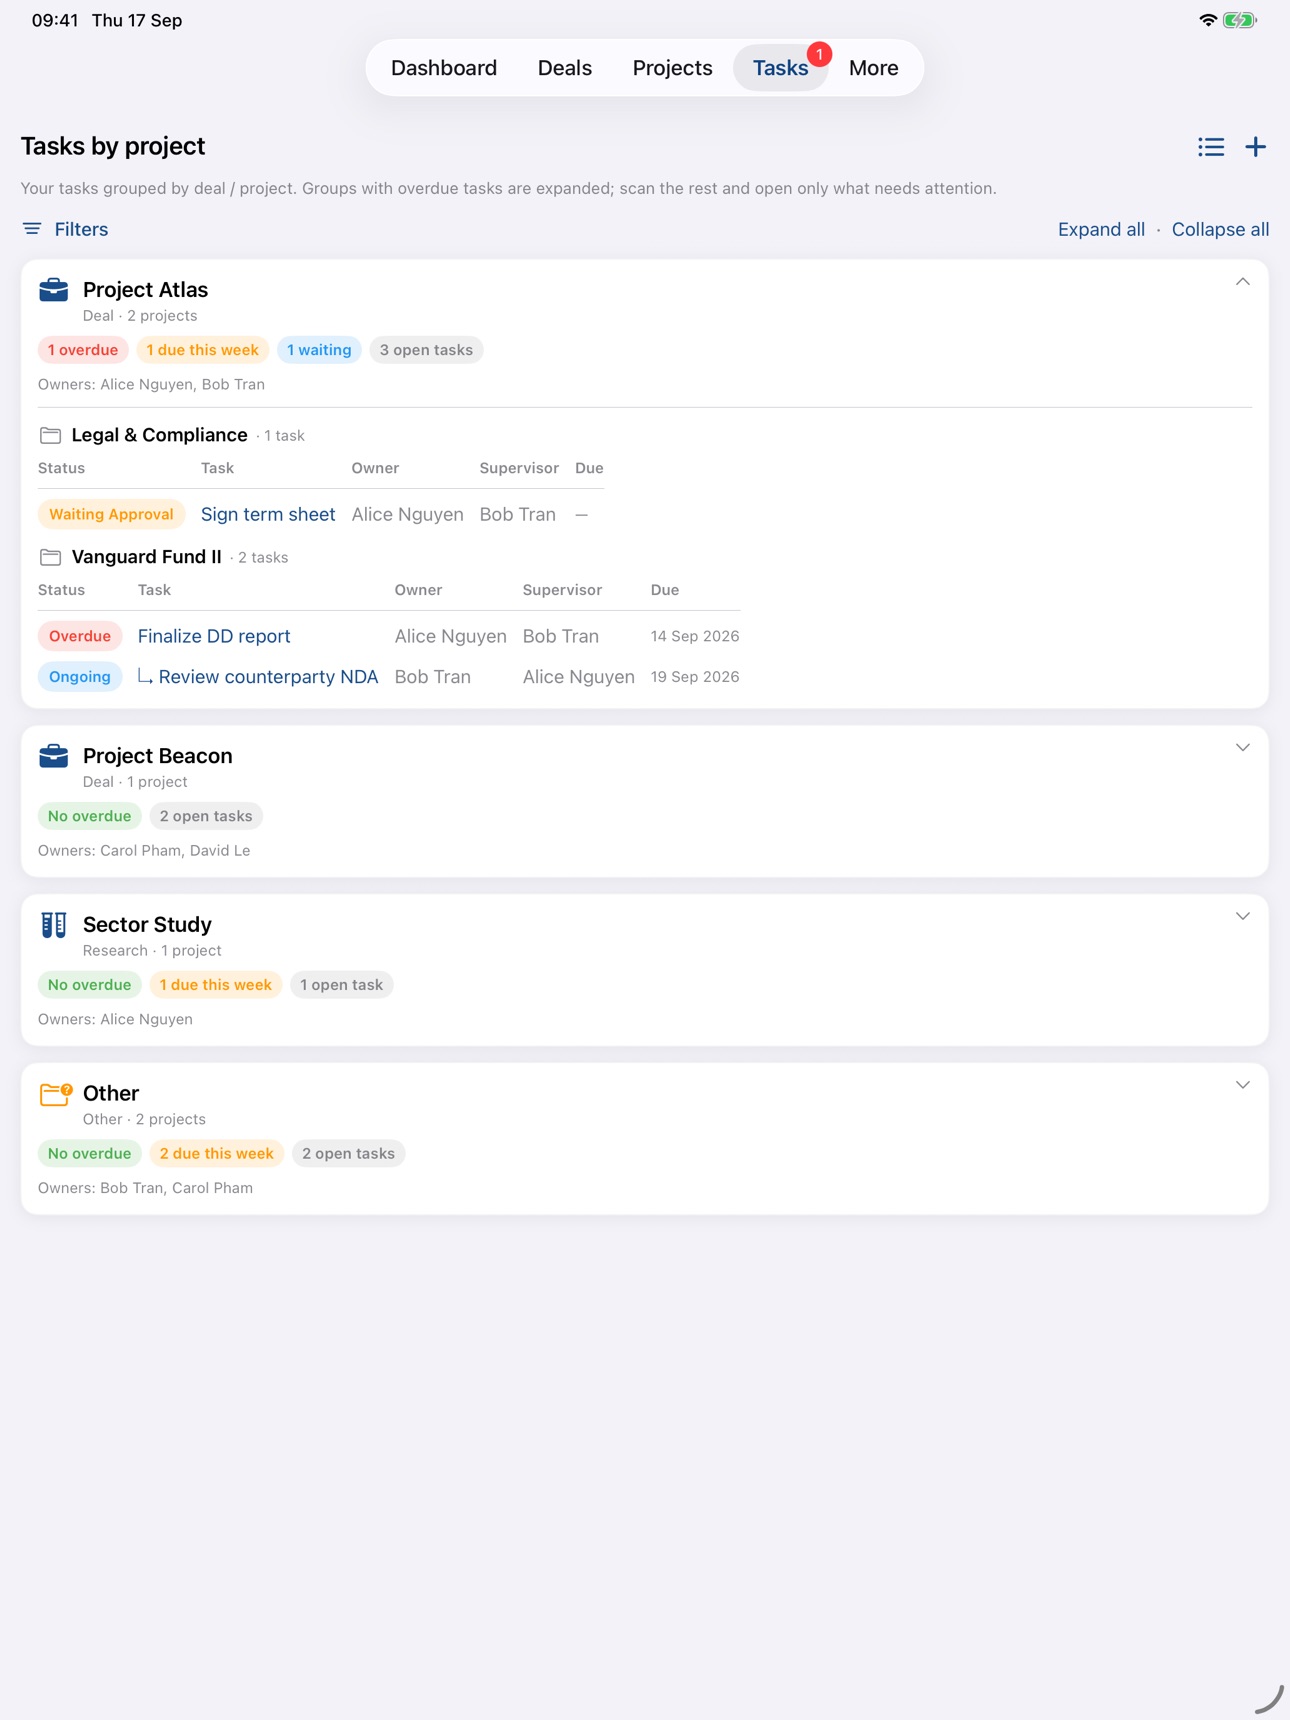The width and height of the screenshot is (1290, 1720).
Task: Click Collapse all
Action: tap(1220, 229)
